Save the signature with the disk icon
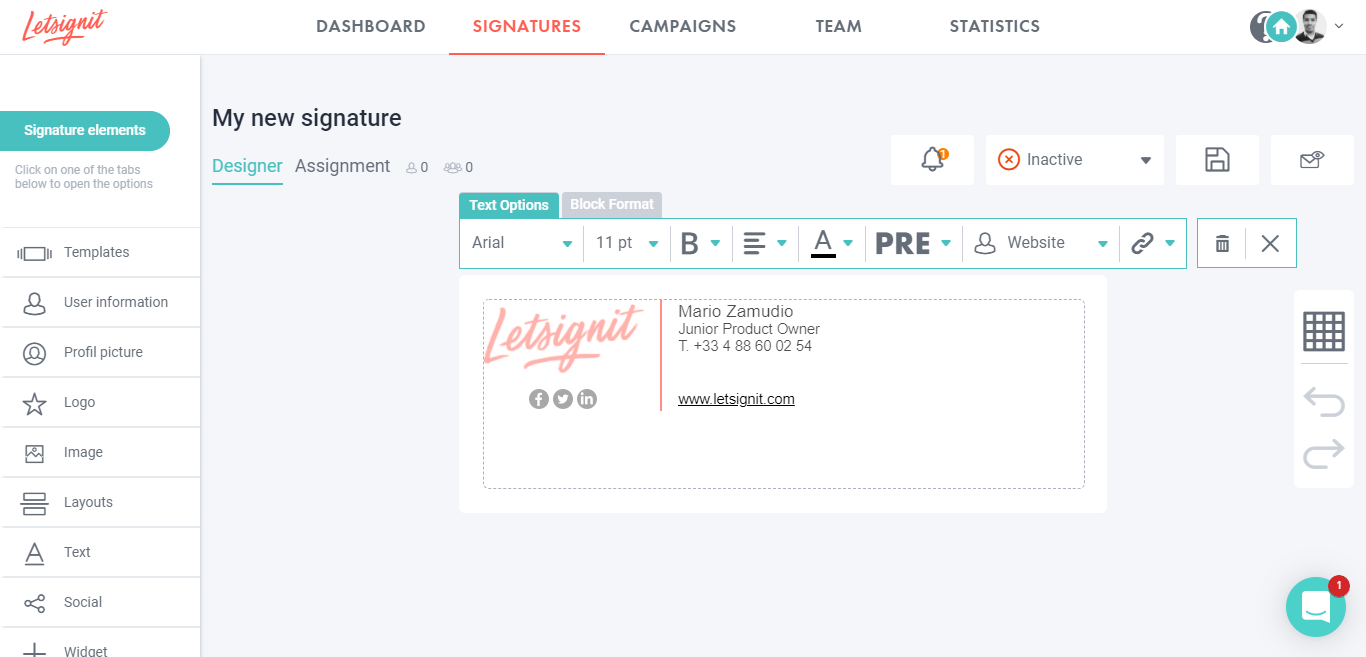This screenshot has height=657, width=1366. [1217, 159]
